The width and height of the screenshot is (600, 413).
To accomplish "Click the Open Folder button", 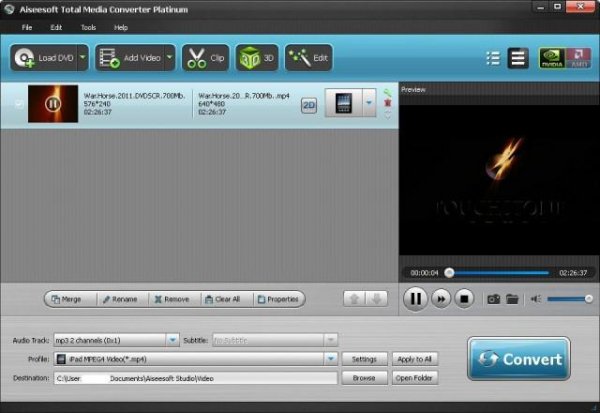I will click(x=414, y=378).
